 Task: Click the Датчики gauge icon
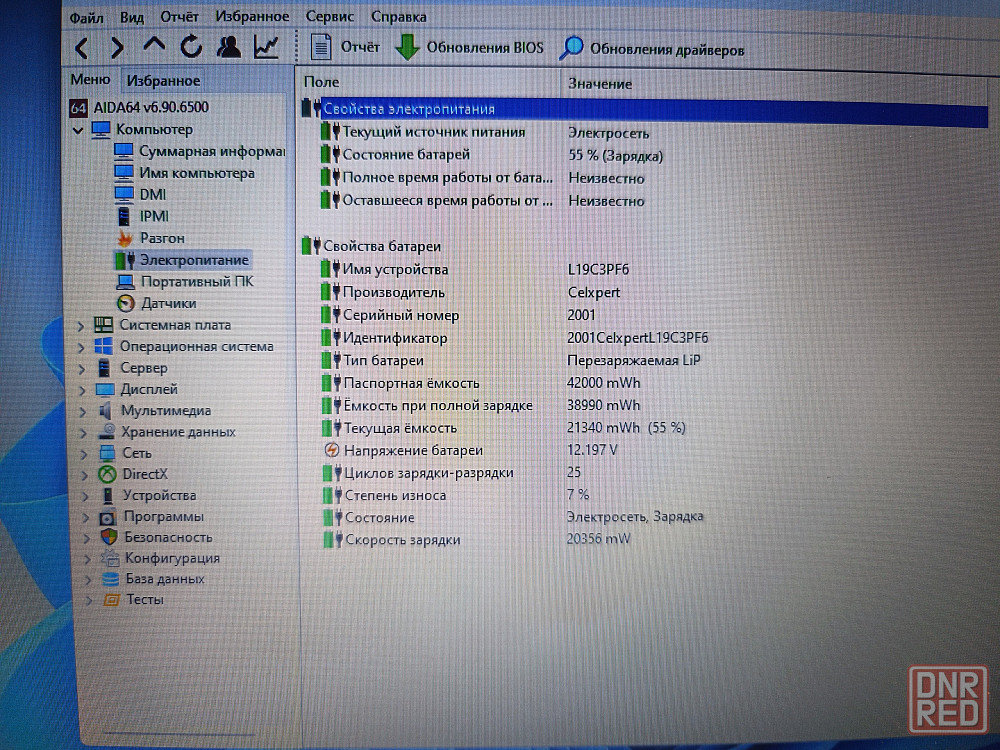click(126, 304)
